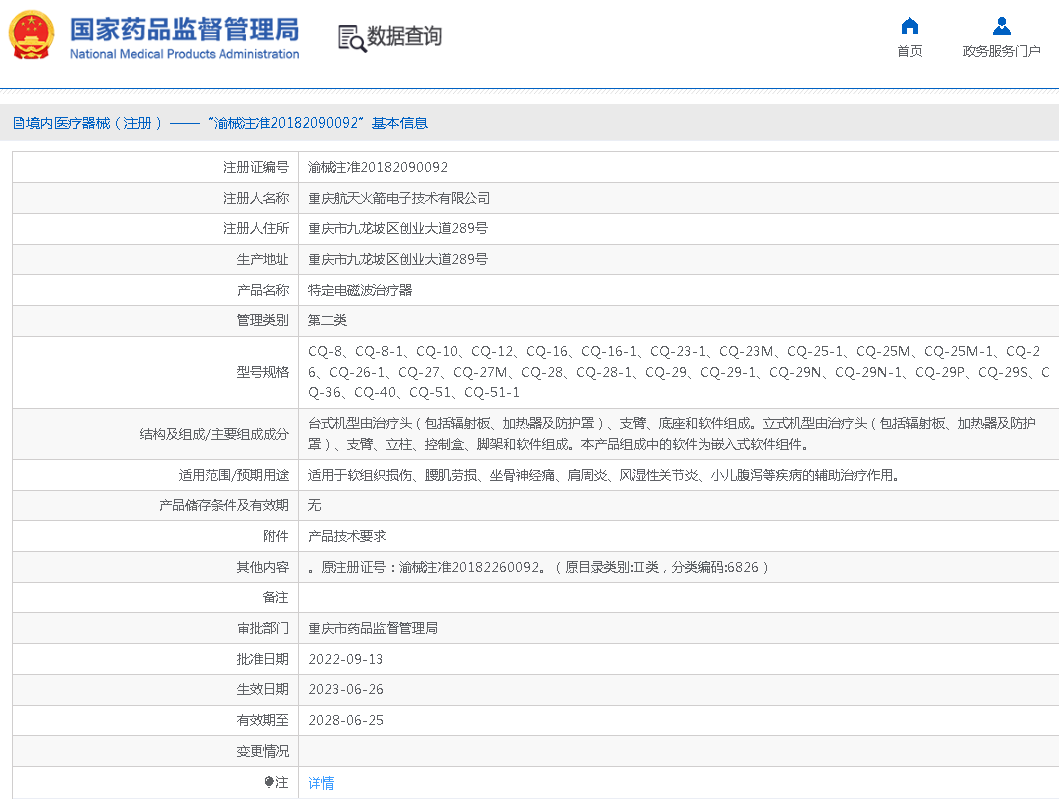Click the 产品名称 row label
The height and width of the screenshot is (799, 1059).
pos(263,290)
